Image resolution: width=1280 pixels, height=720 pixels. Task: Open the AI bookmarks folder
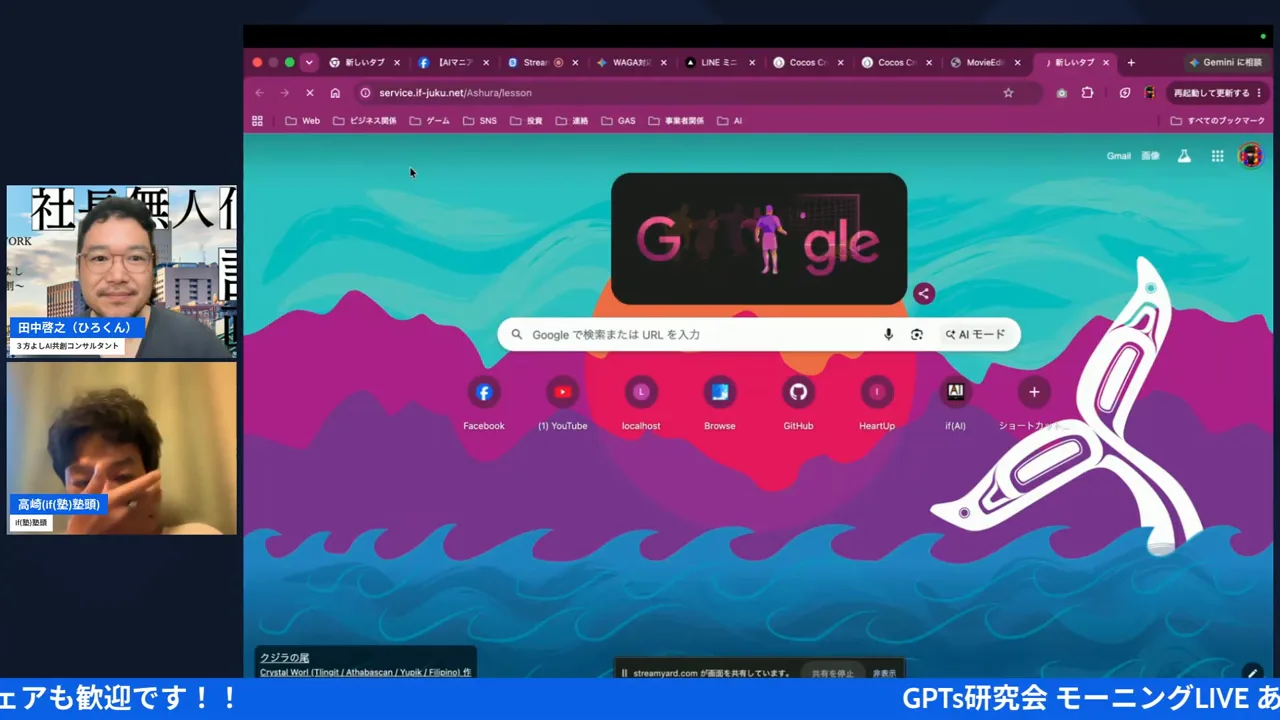pos(730,121)
